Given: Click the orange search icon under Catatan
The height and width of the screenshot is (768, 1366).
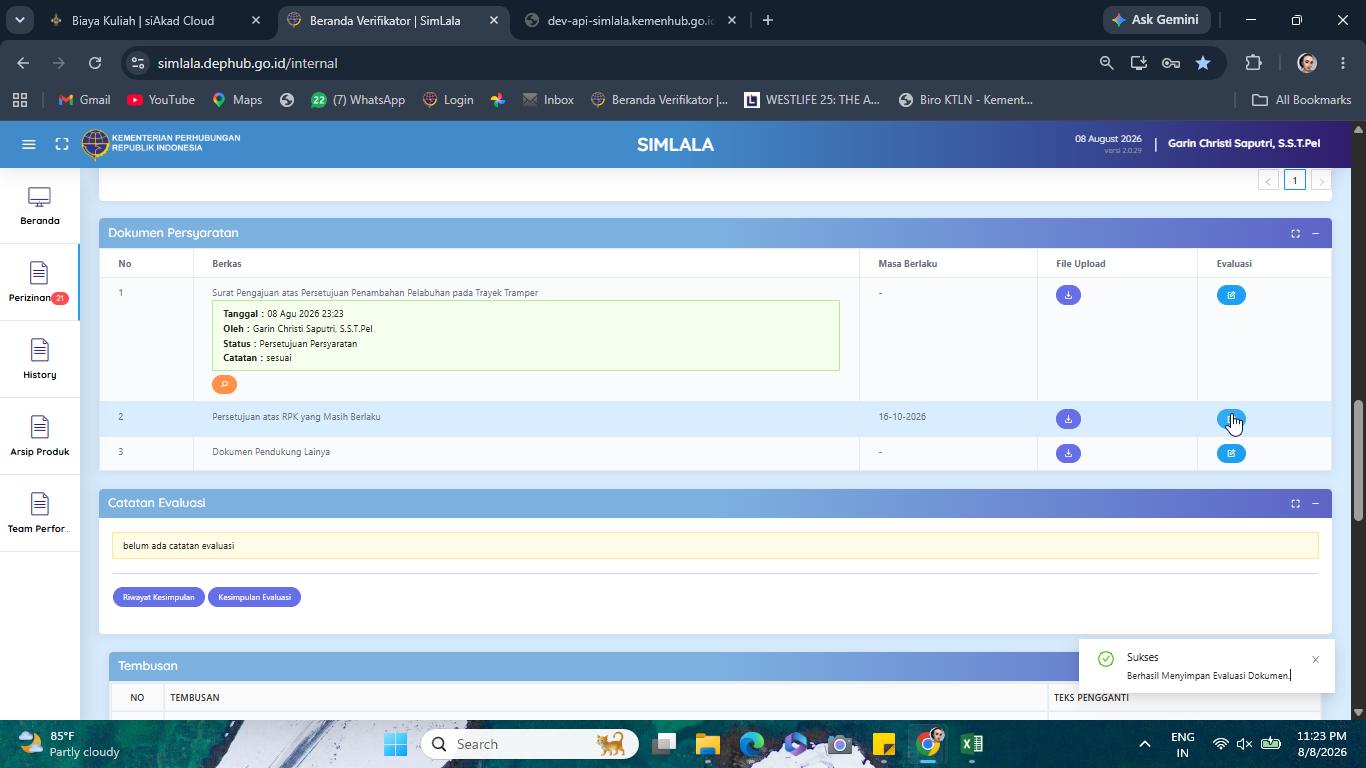Looking at the screenshot, I should pyautogui.click(x=224, y=384).
